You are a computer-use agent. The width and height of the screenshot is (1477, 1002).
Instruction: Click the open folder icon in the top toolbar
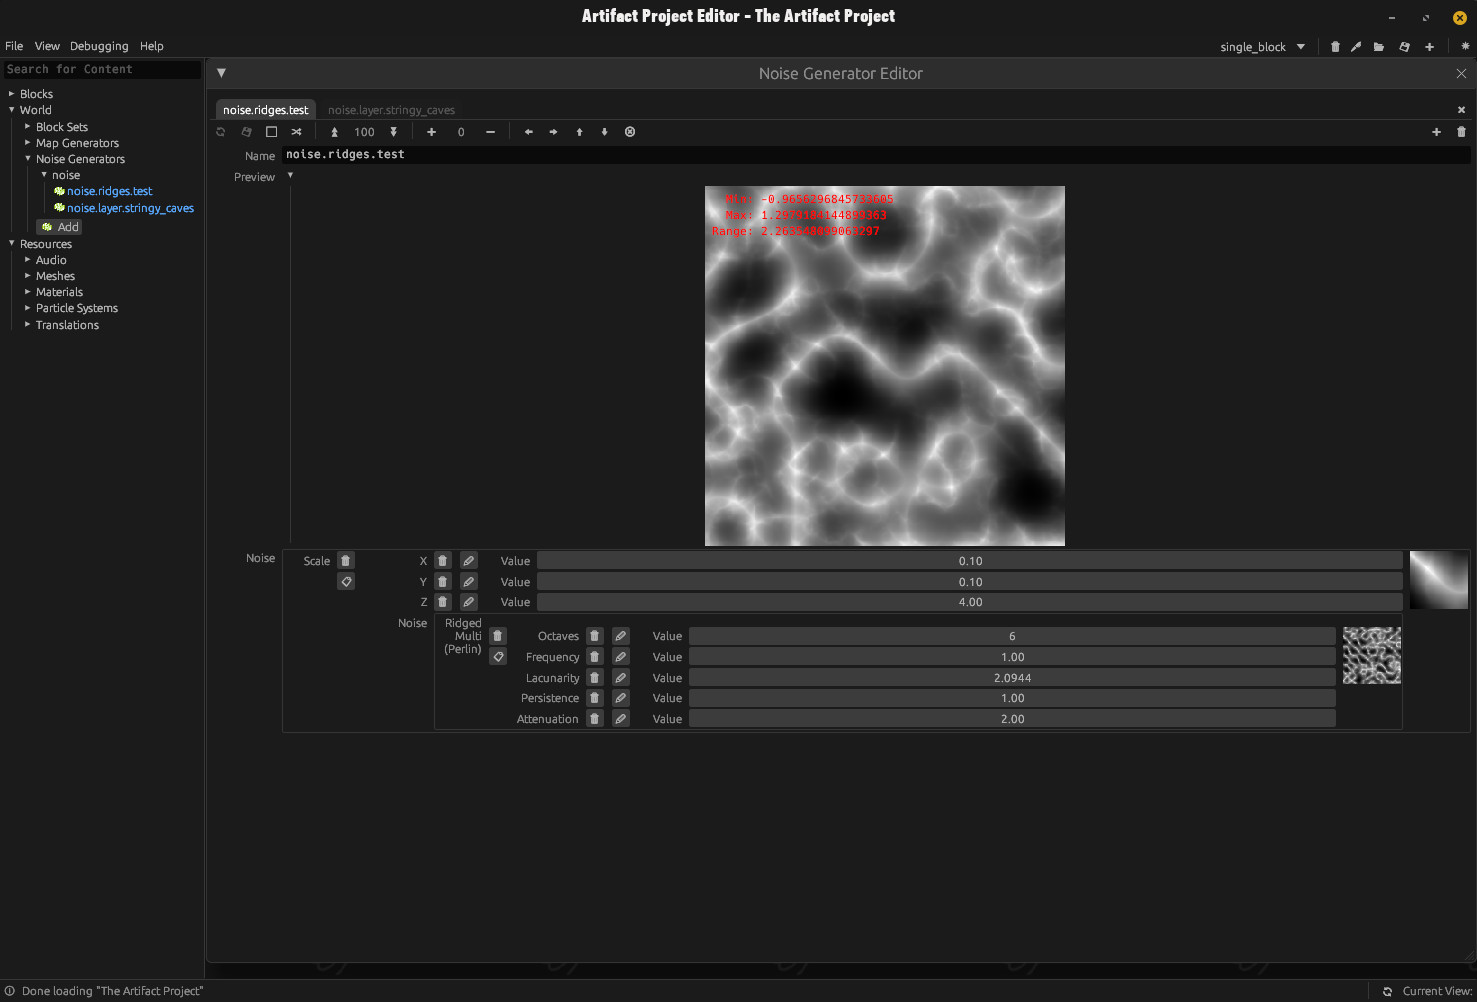pos(1379,47)
